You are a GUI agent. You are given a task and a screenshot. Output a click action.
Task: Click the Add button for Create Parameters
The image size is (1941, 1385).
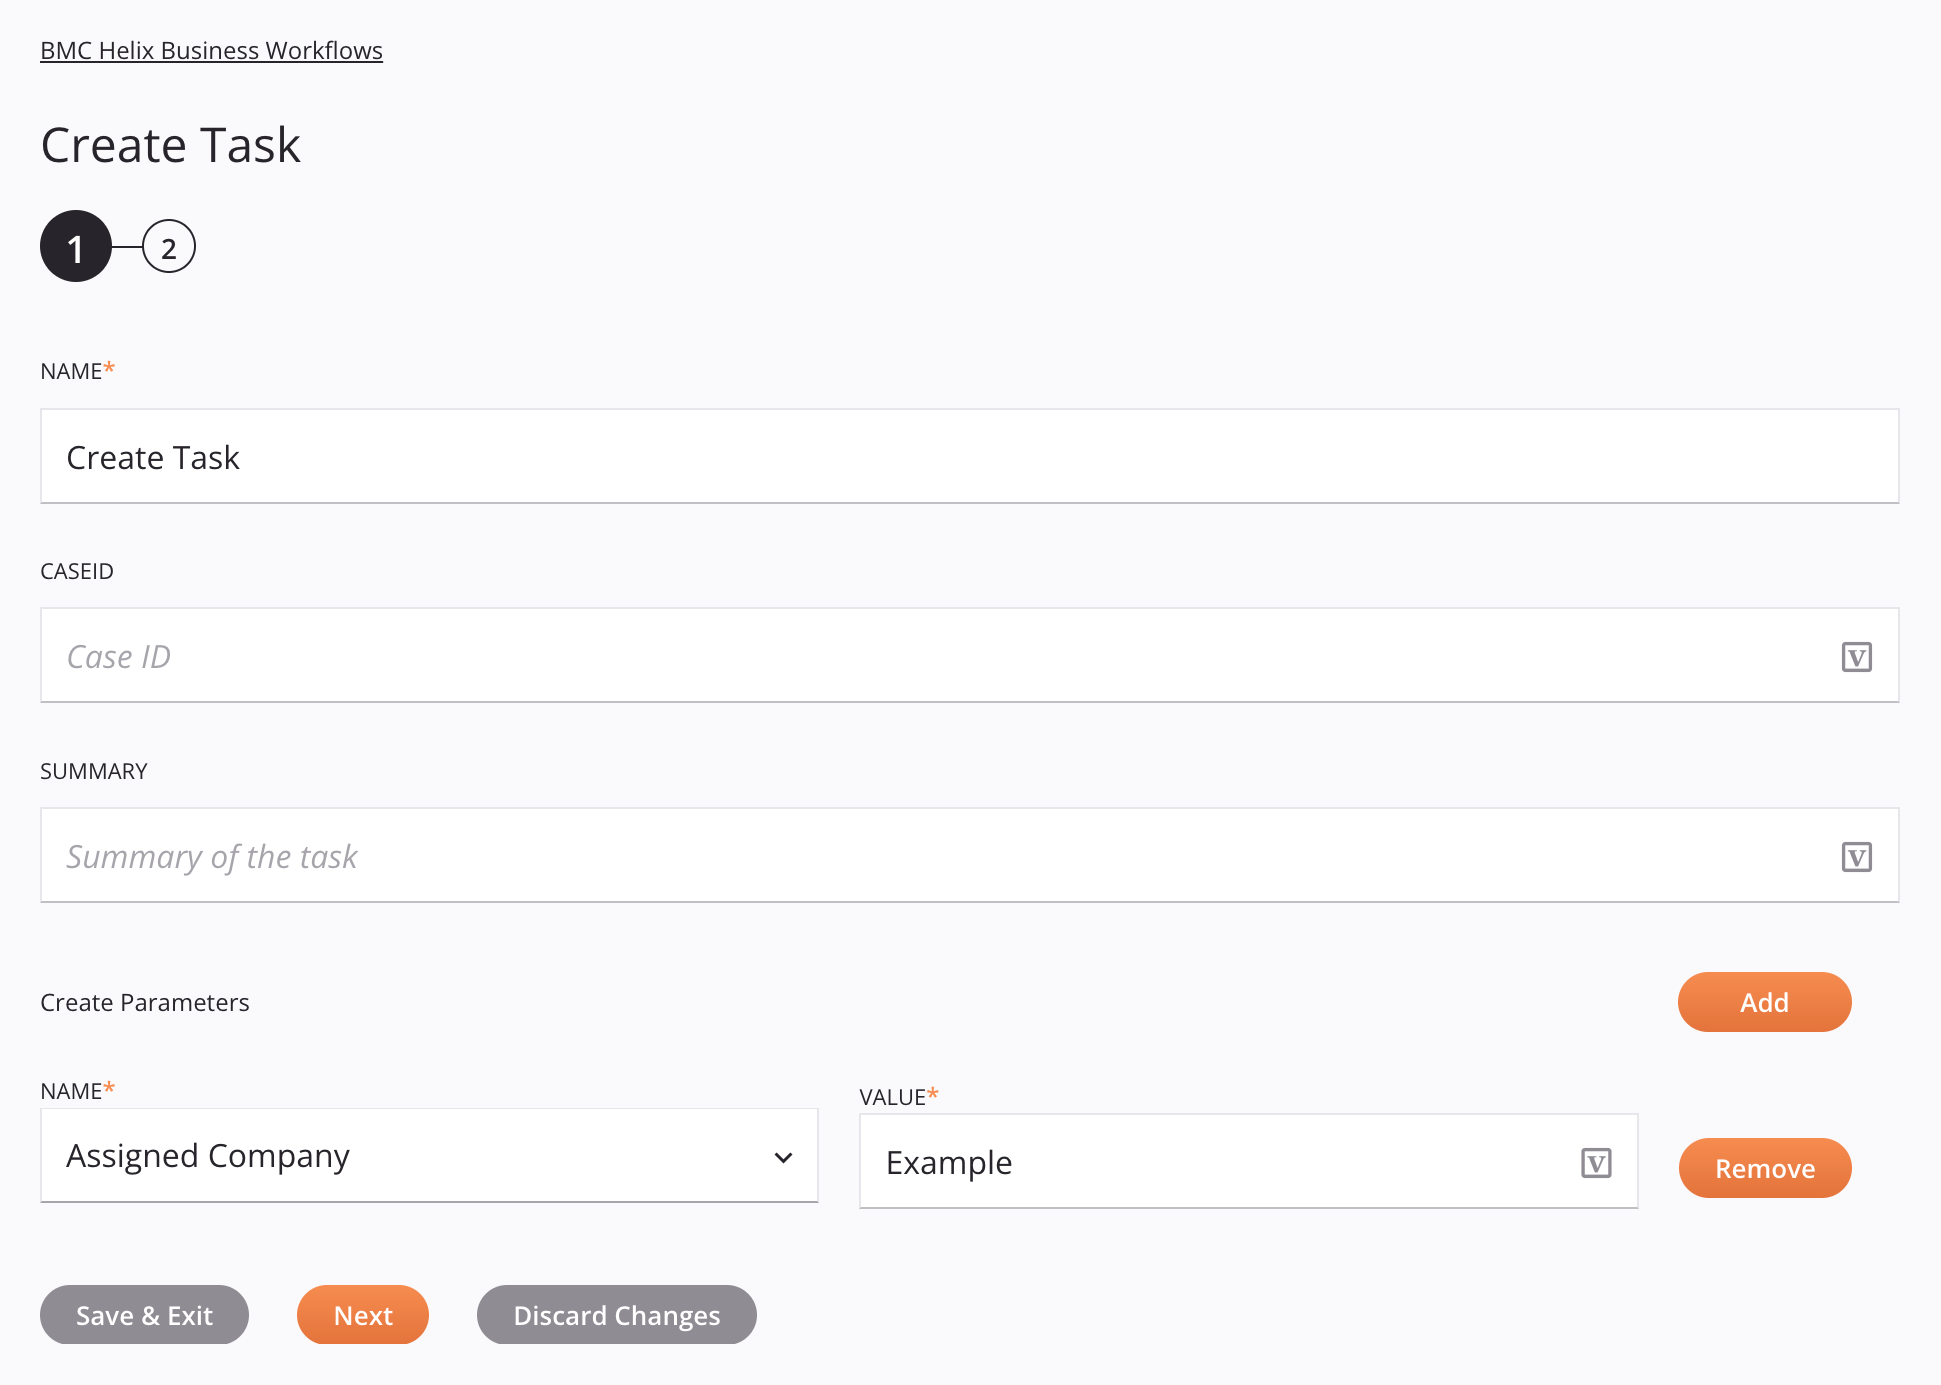pos(1764,1001)
